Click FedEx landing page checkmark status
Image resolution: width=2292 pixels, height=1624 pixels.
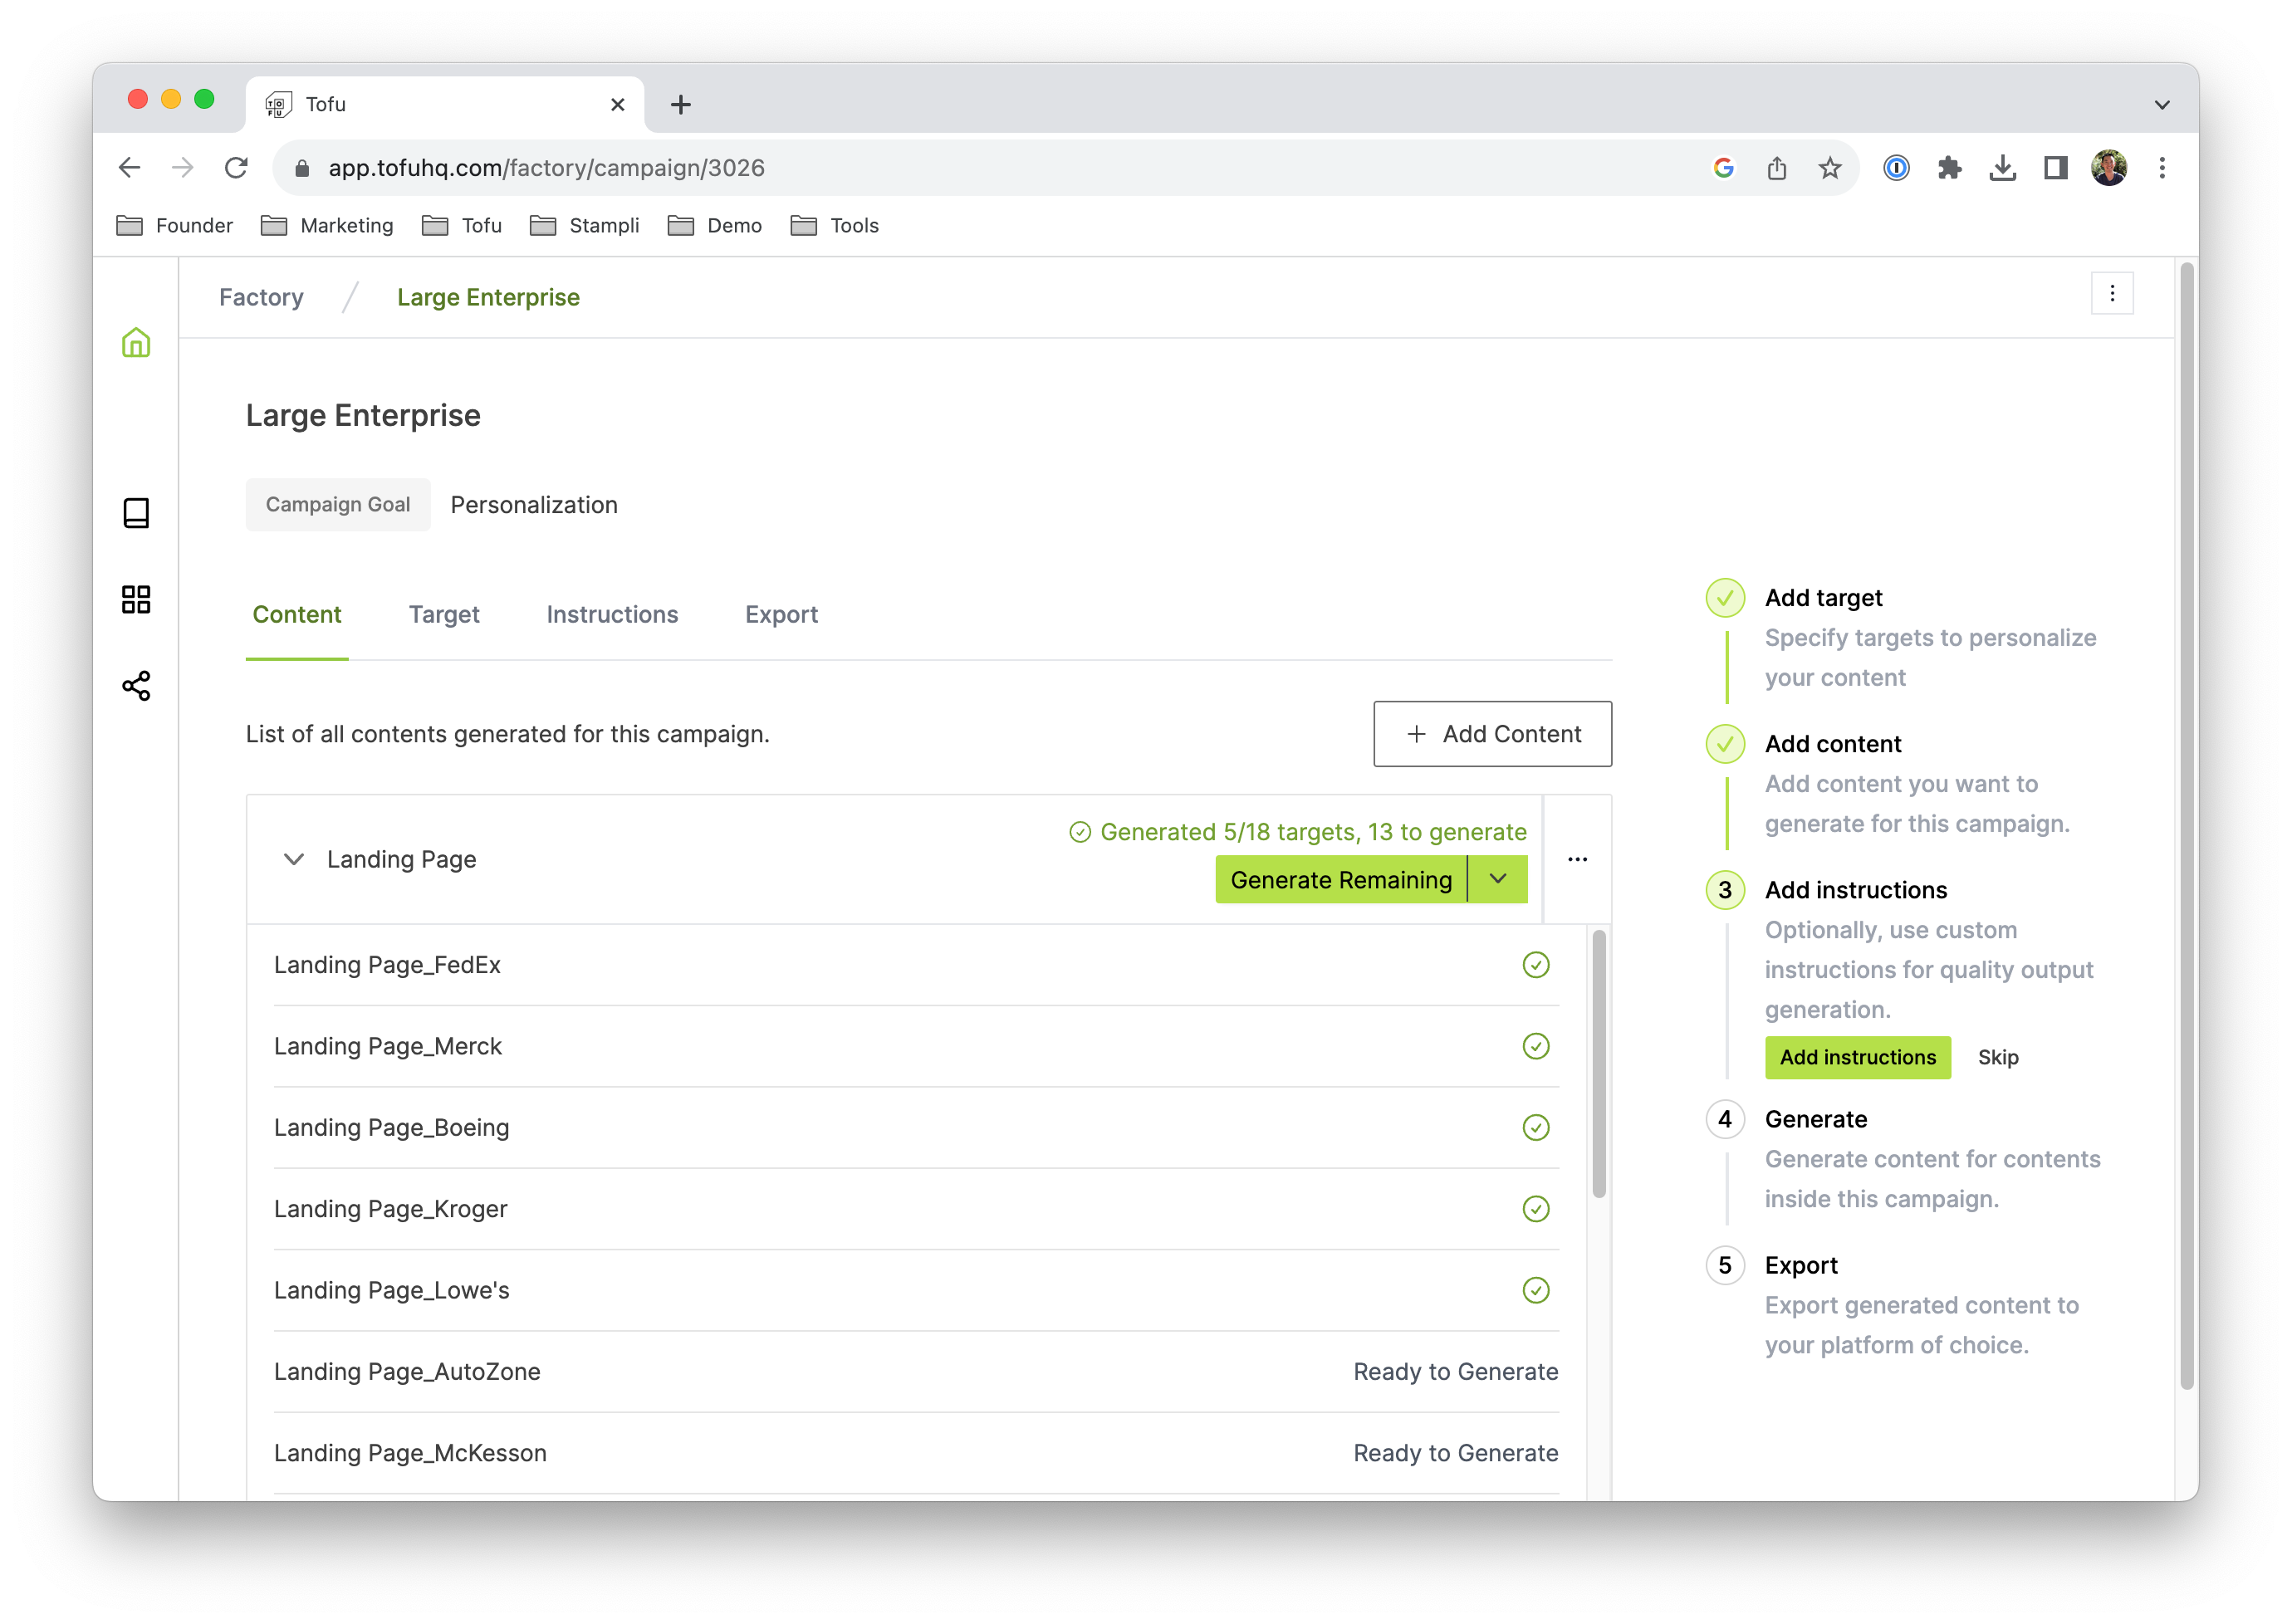(1535, 965)
